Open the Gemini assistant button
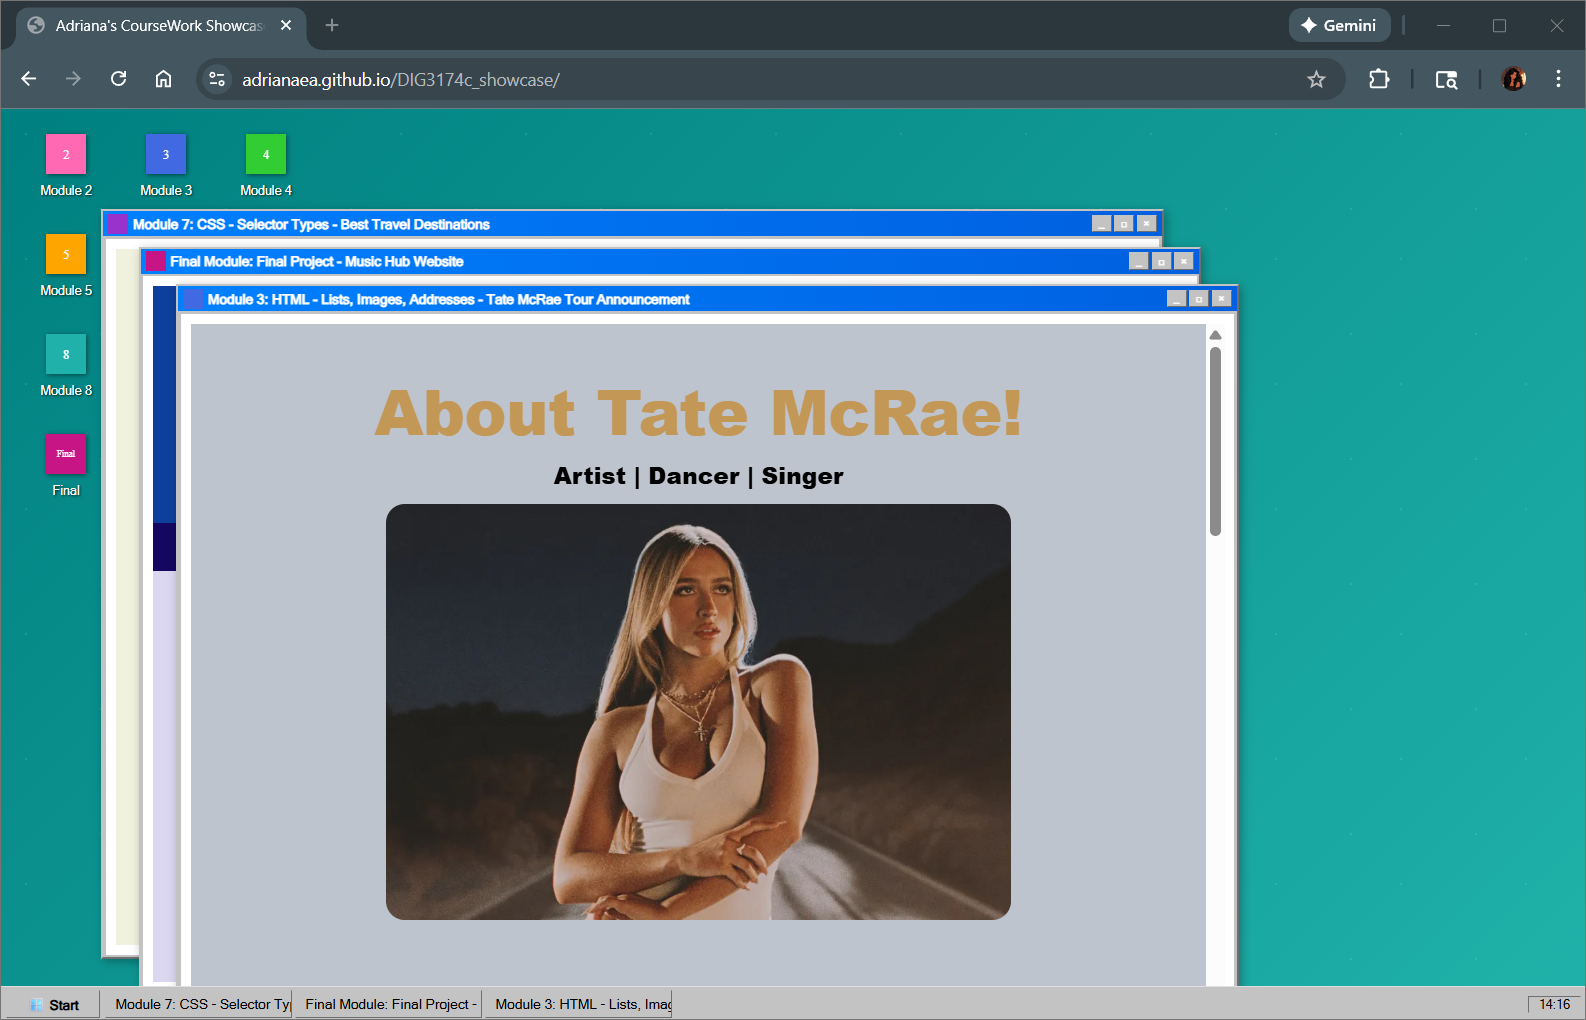Viewport: 1586px width, 1020px height. (x=1338, y=25)
